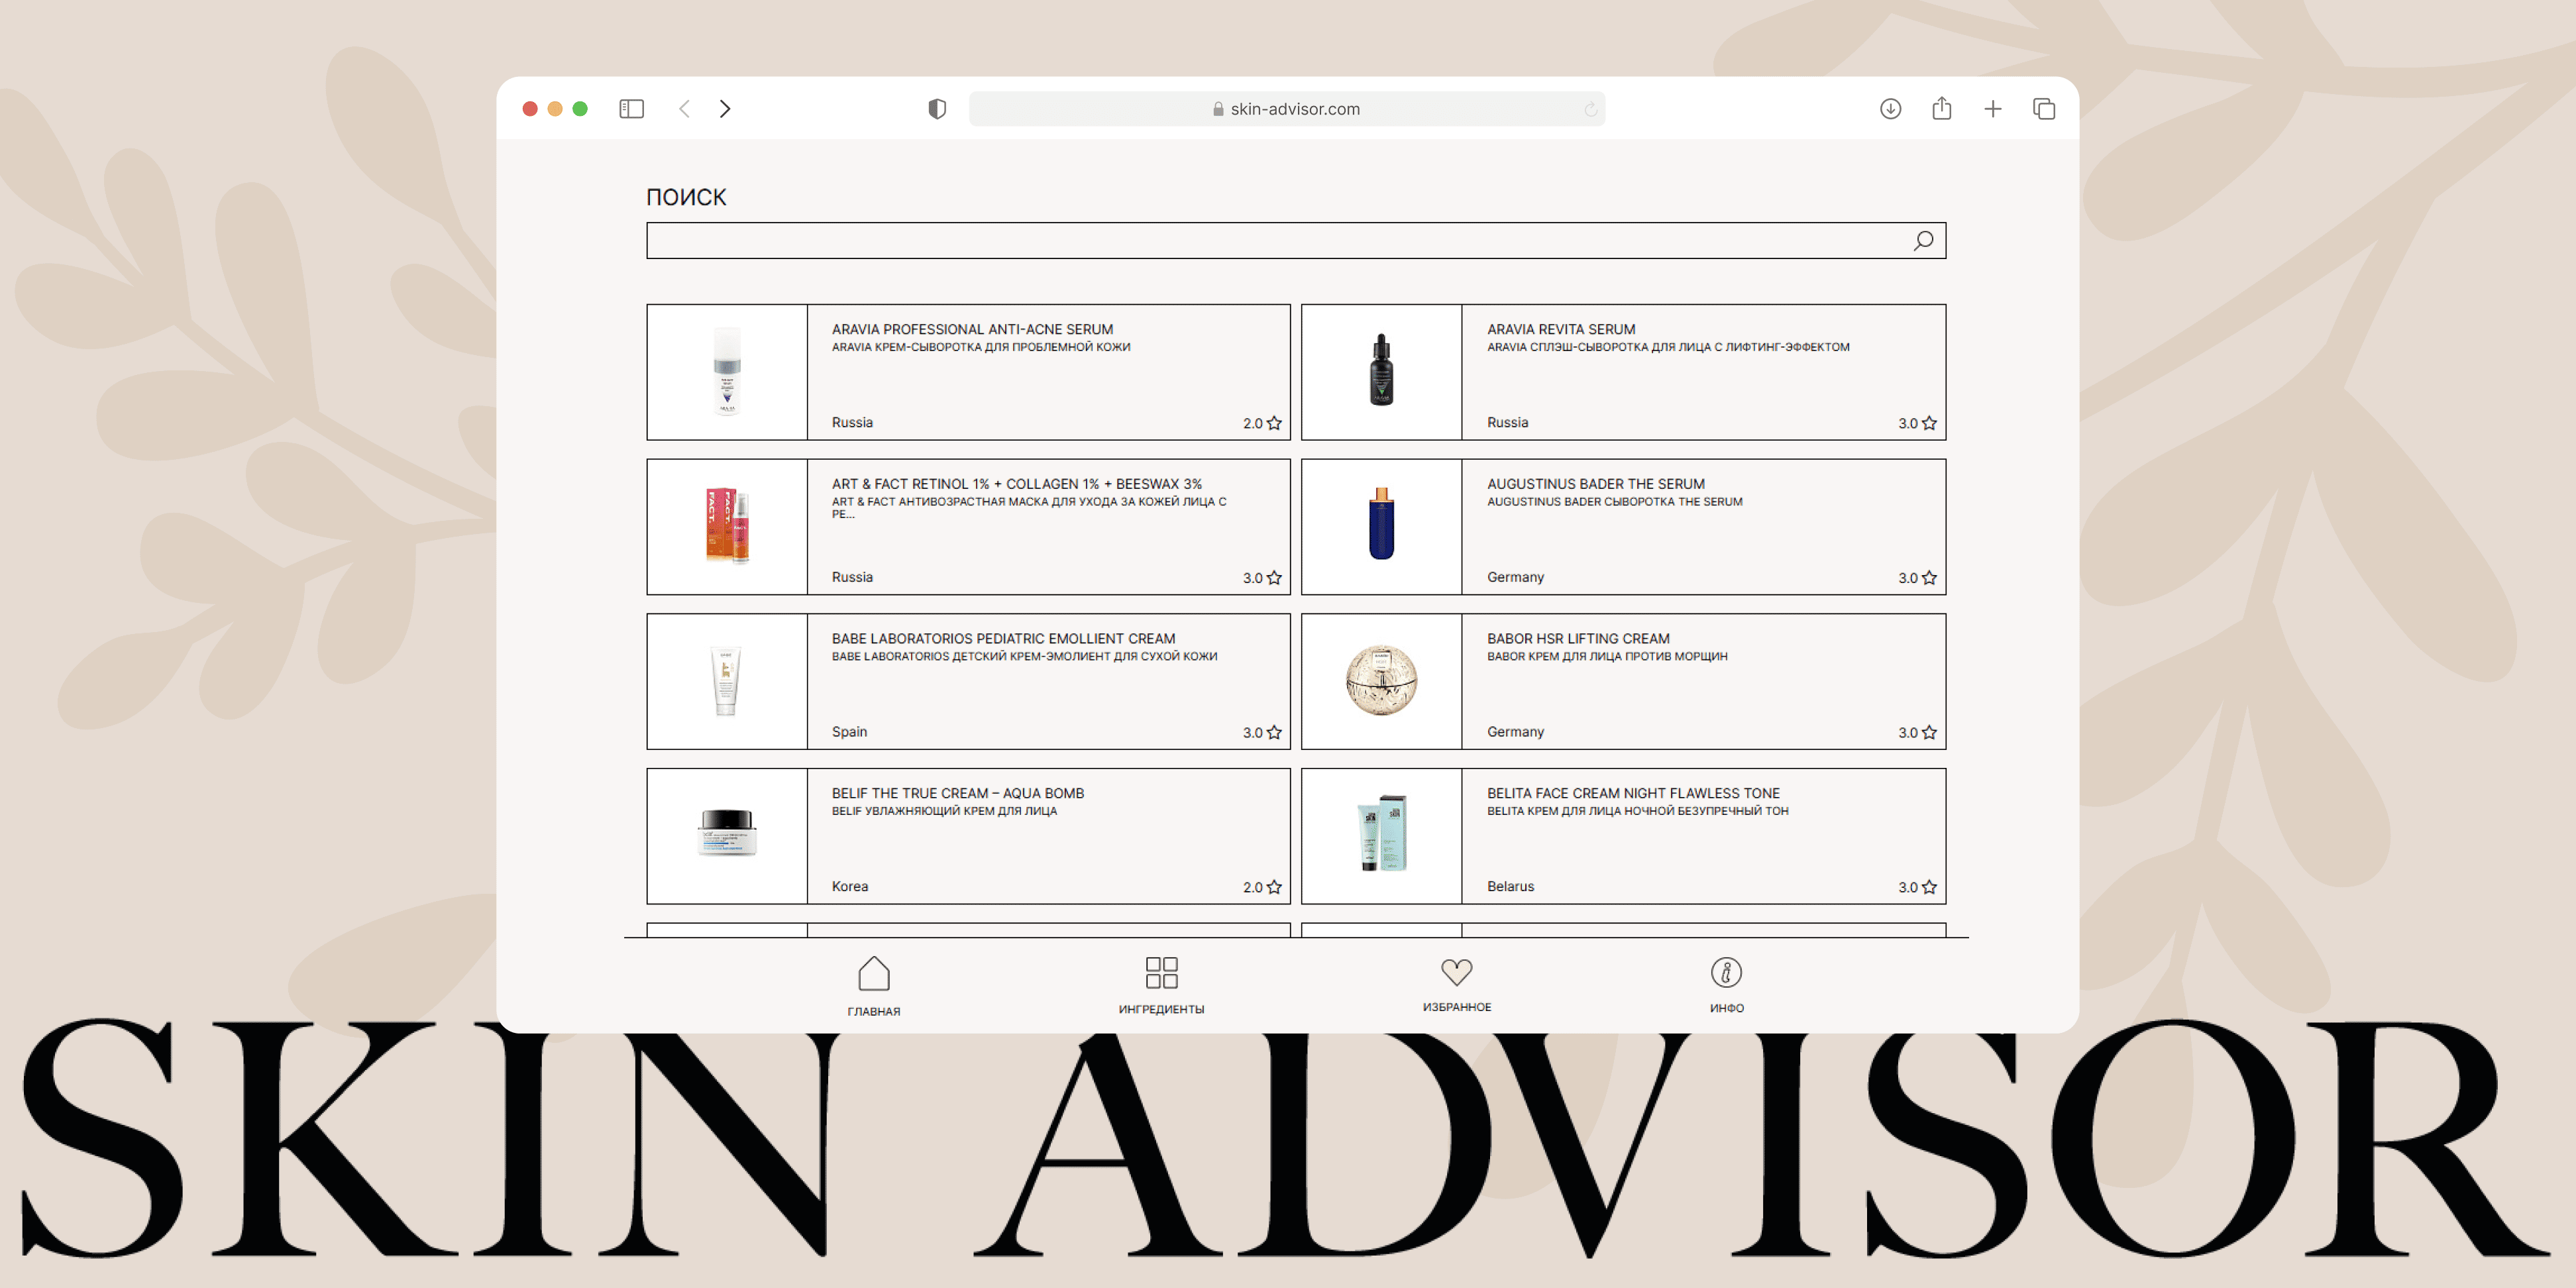Open a new tab with plus
This screenshot has width=2576, height=1288.
(1992, 109)
